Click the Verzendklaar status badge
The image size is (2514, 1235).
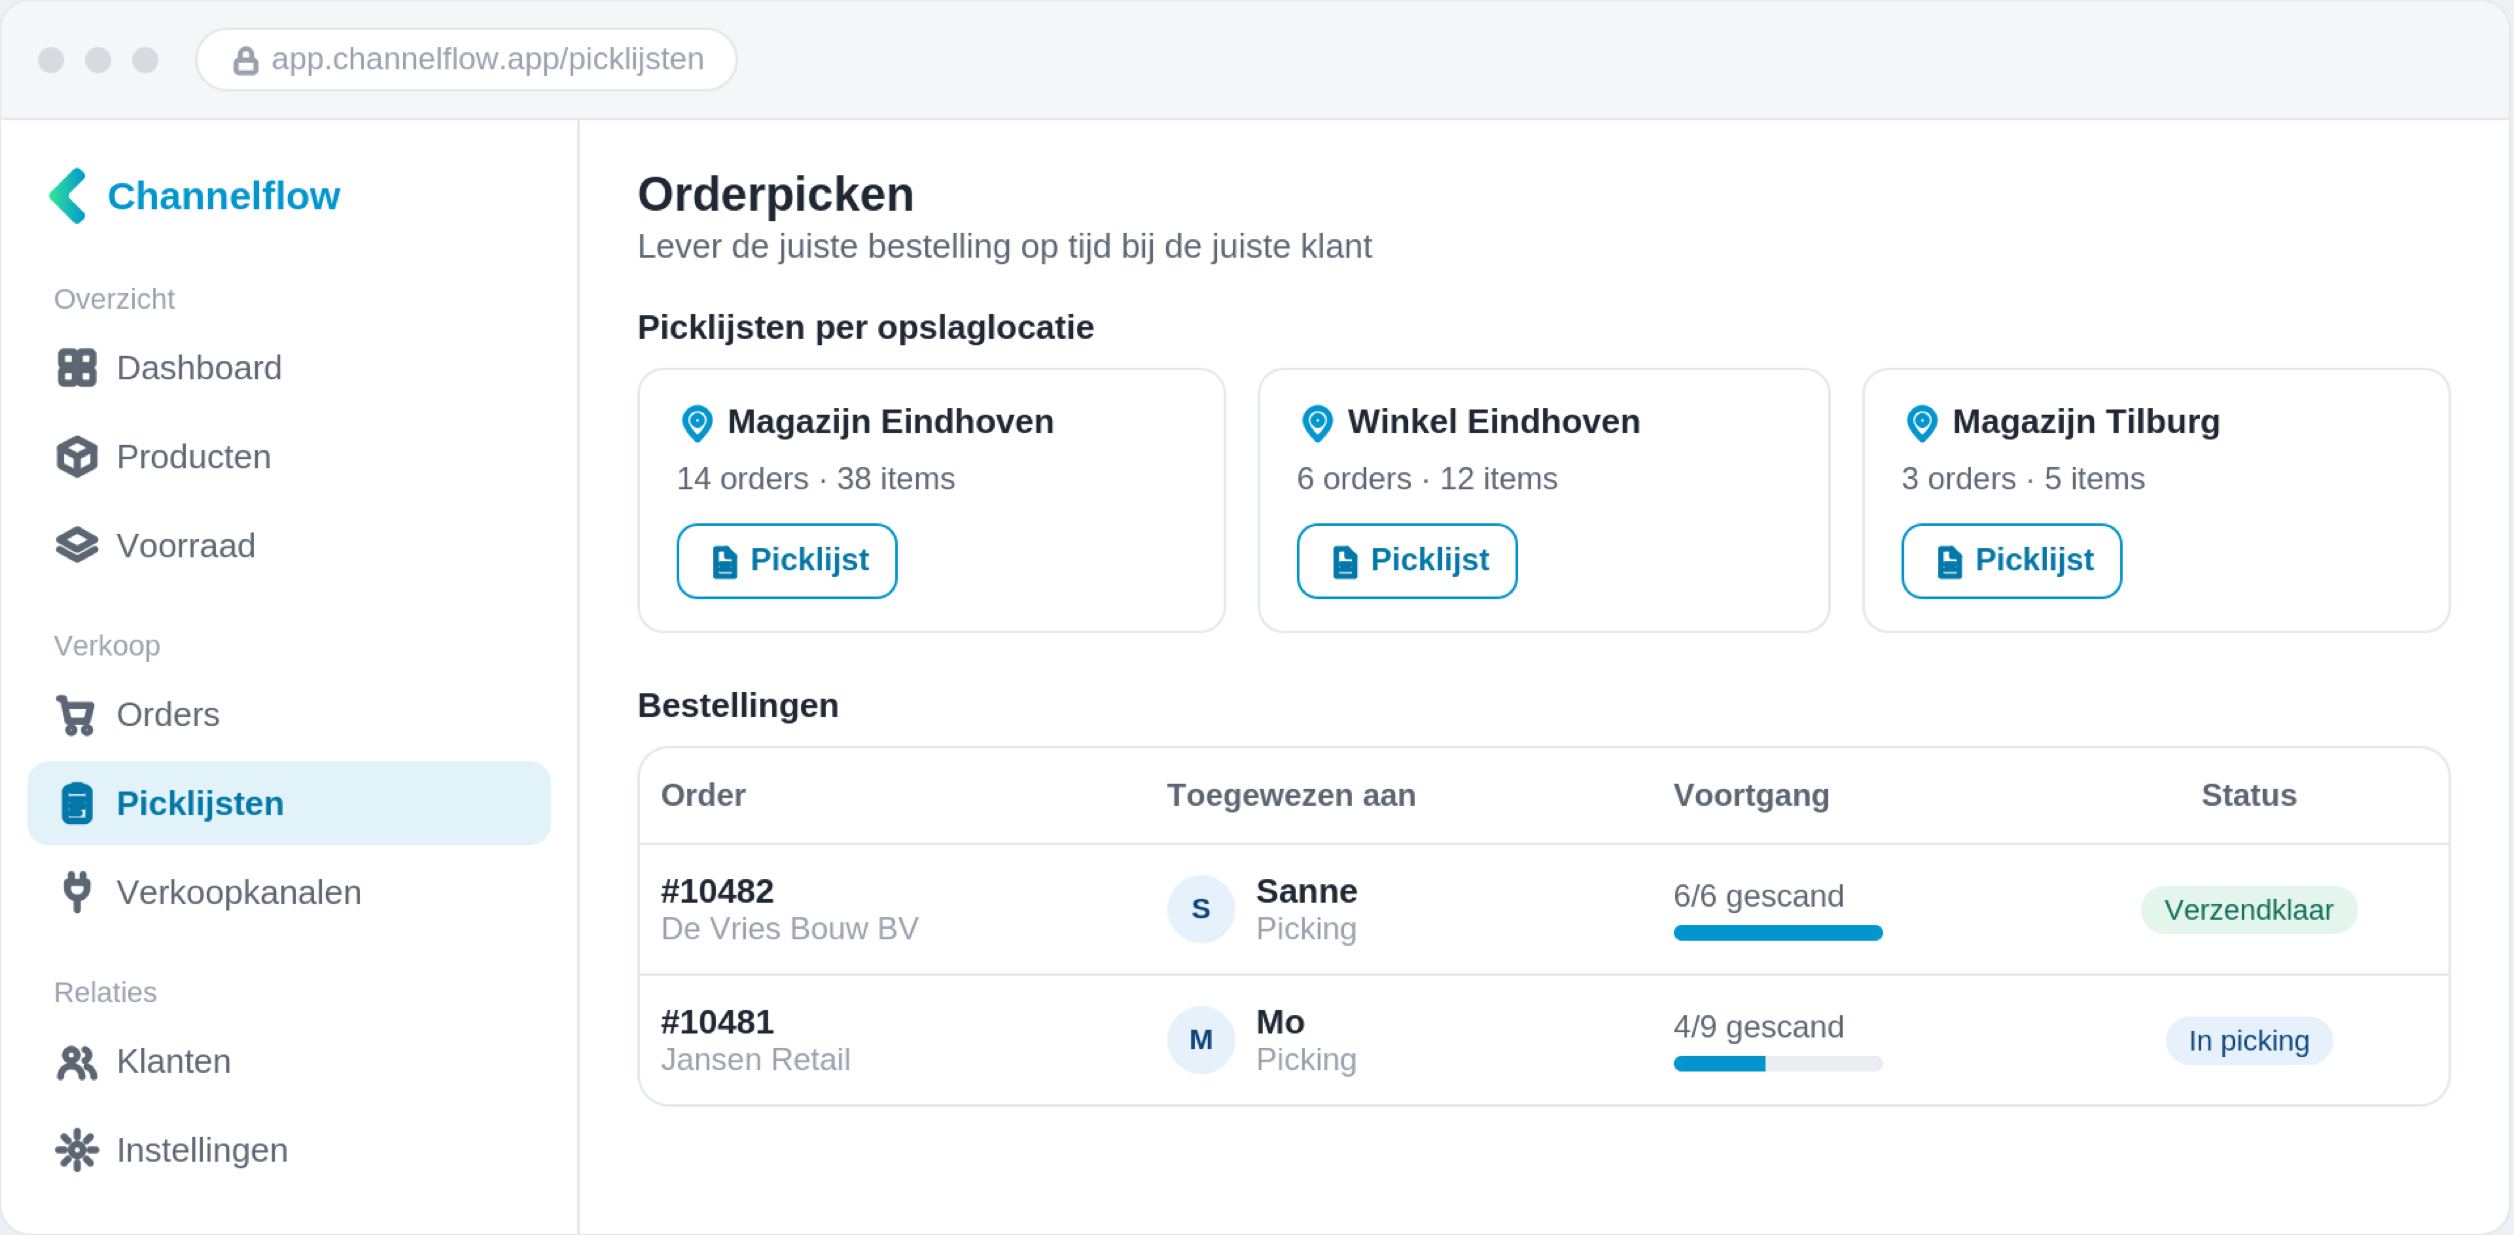pyautogui.click(x=2249, y=910)
